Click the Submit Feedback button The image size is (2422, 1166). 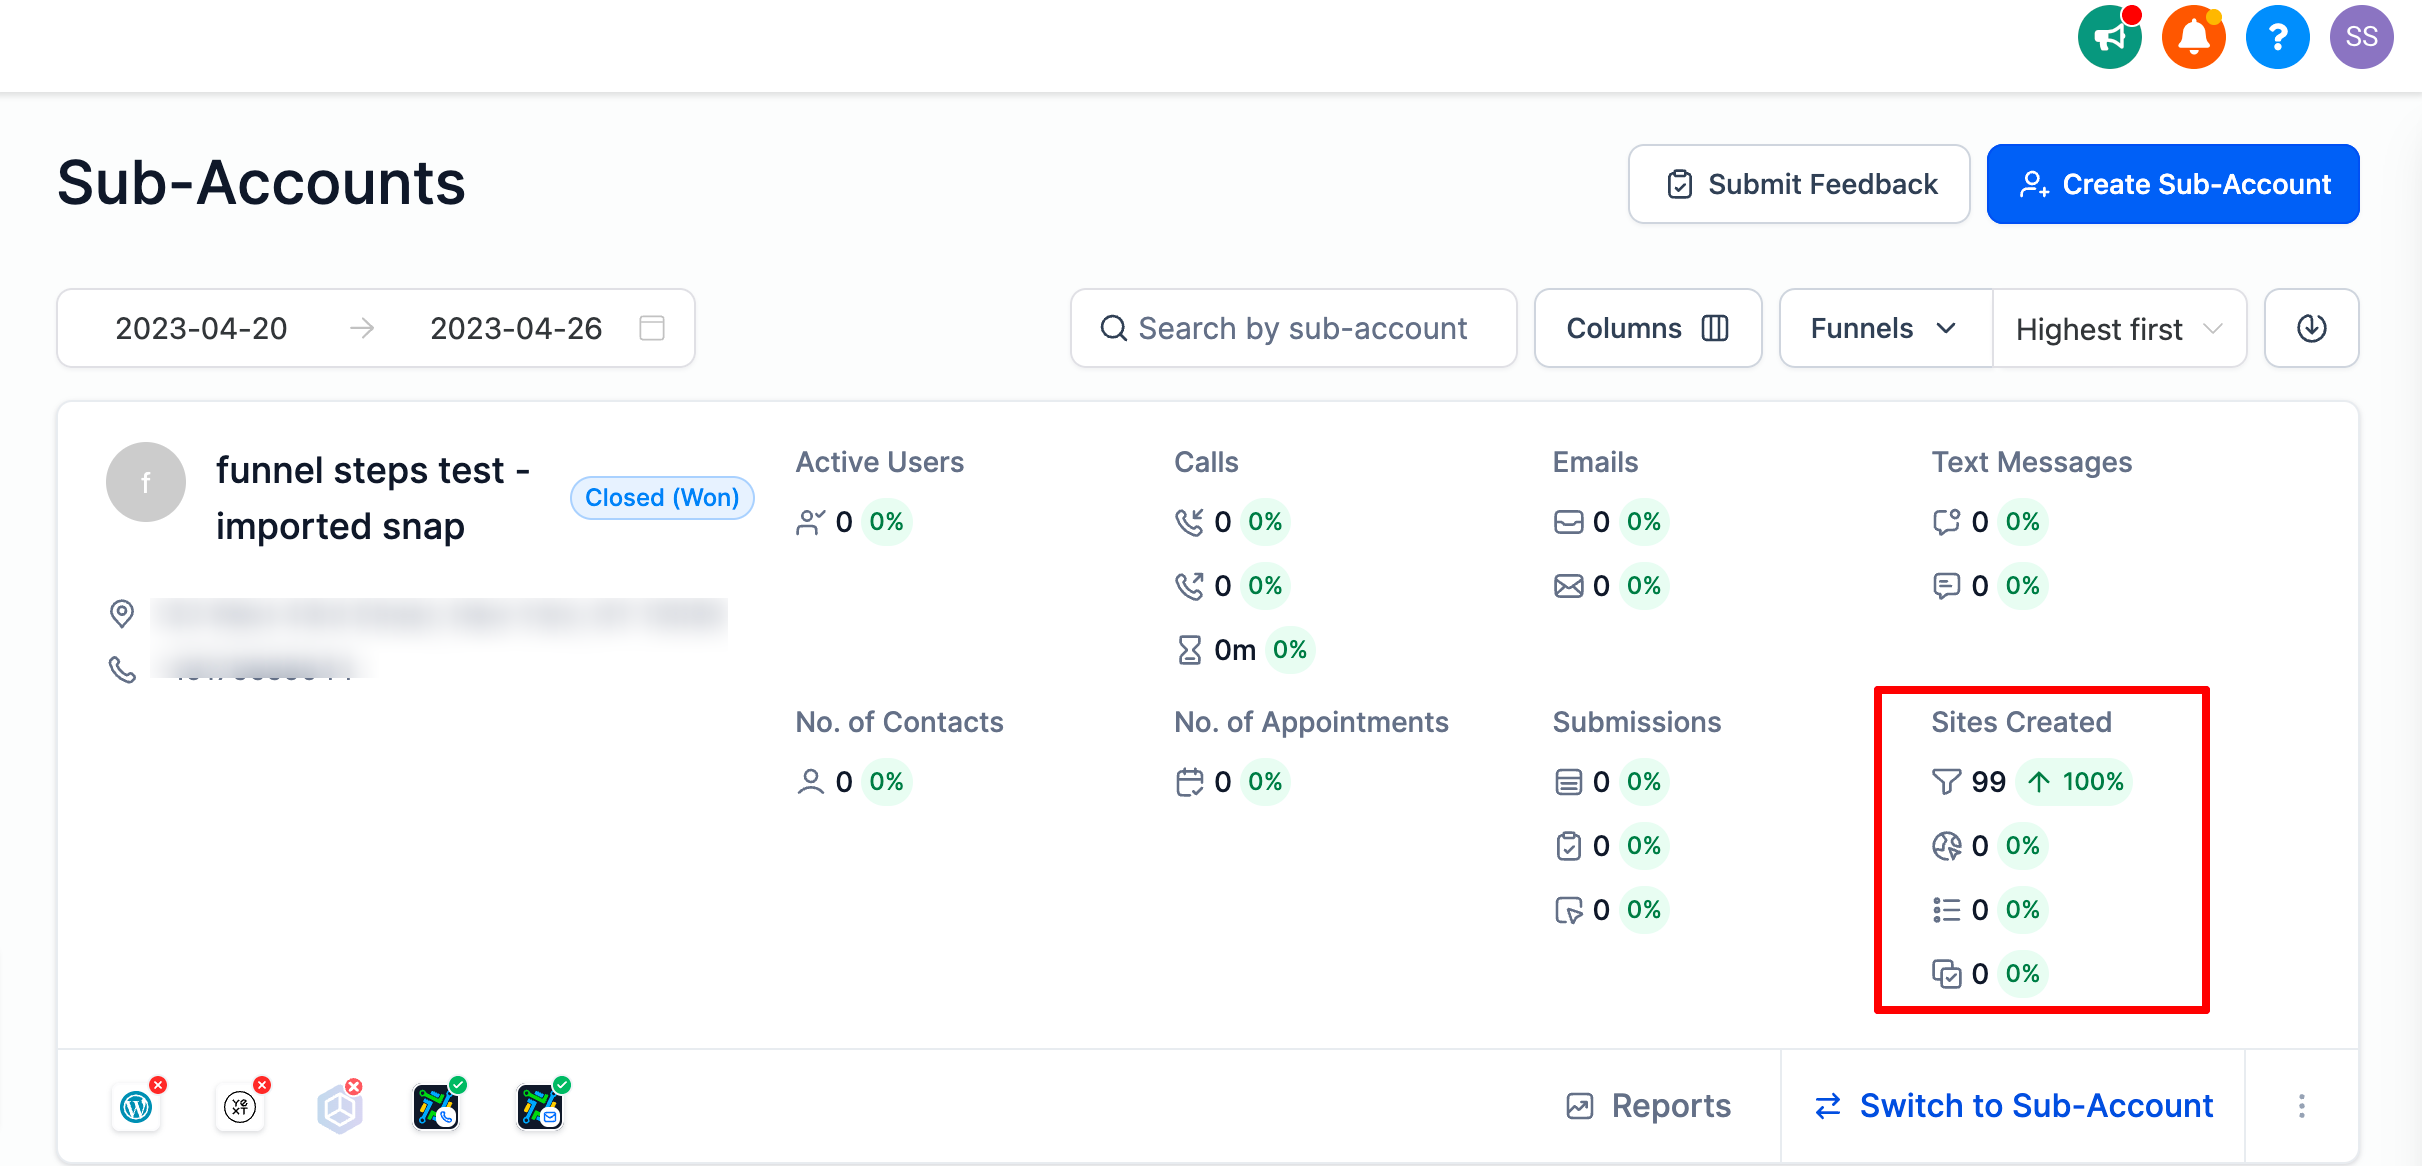tap(1798, 184)
